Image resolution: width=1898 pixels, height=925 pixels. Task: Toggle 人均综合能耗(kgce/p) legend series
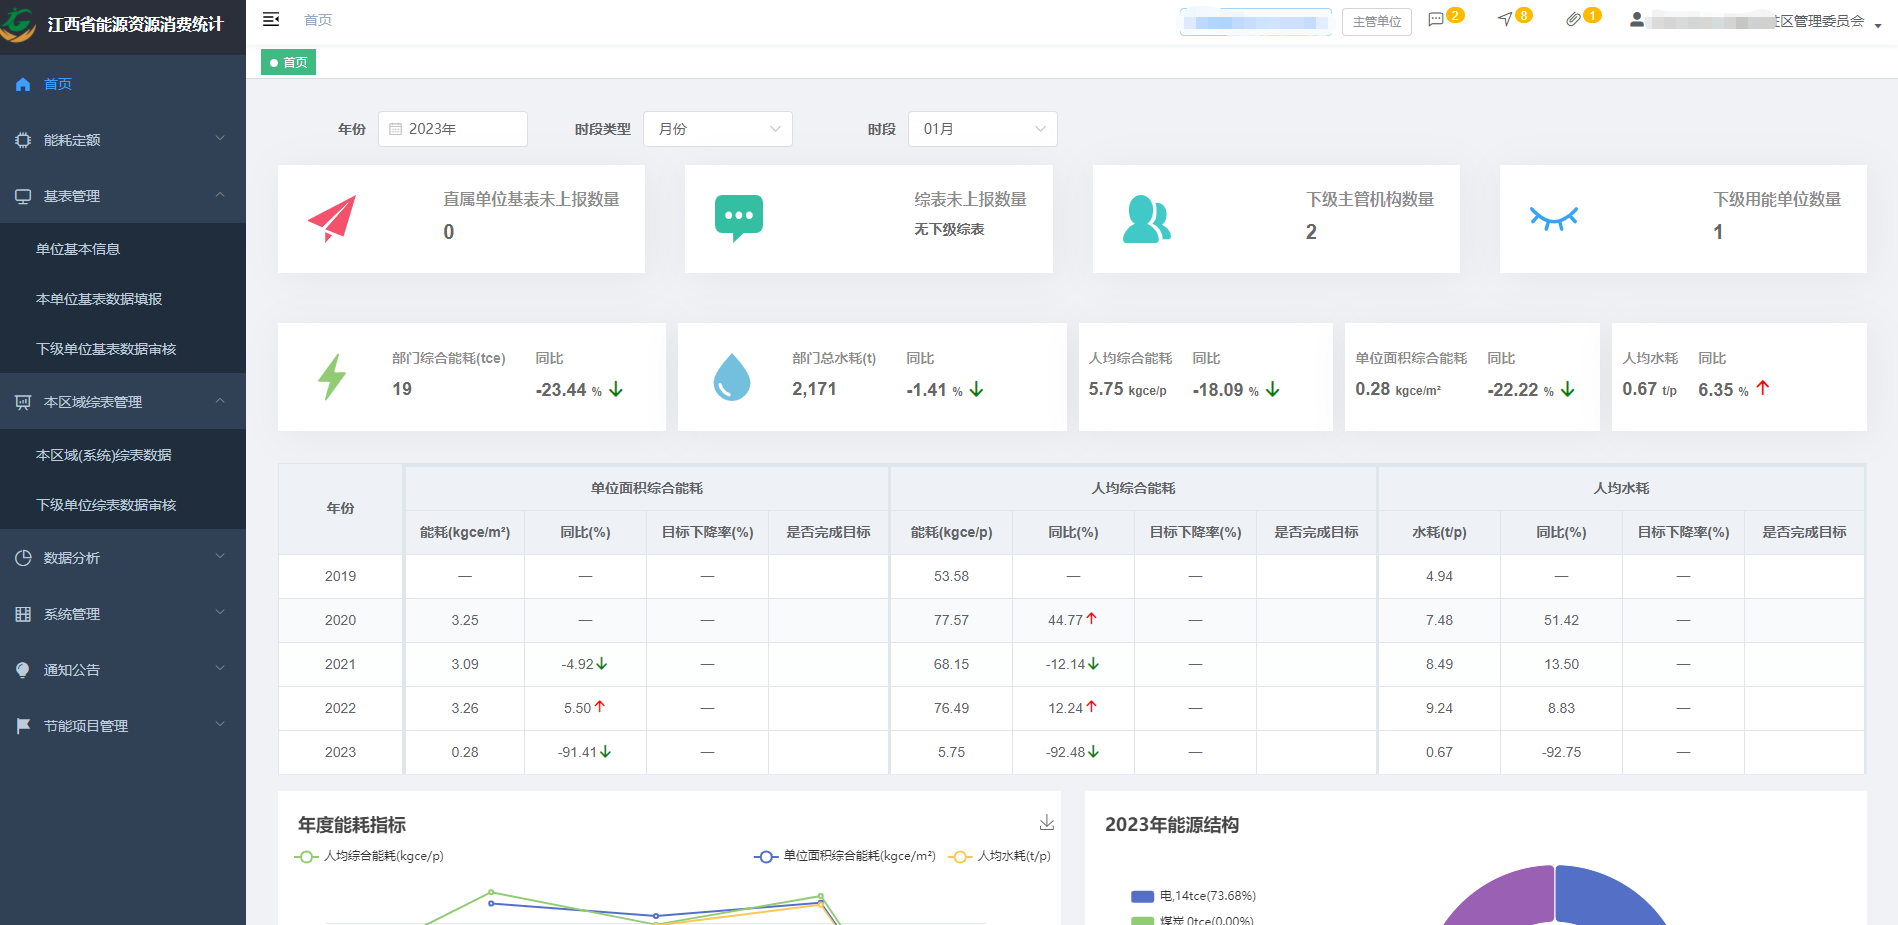(369, 857)
